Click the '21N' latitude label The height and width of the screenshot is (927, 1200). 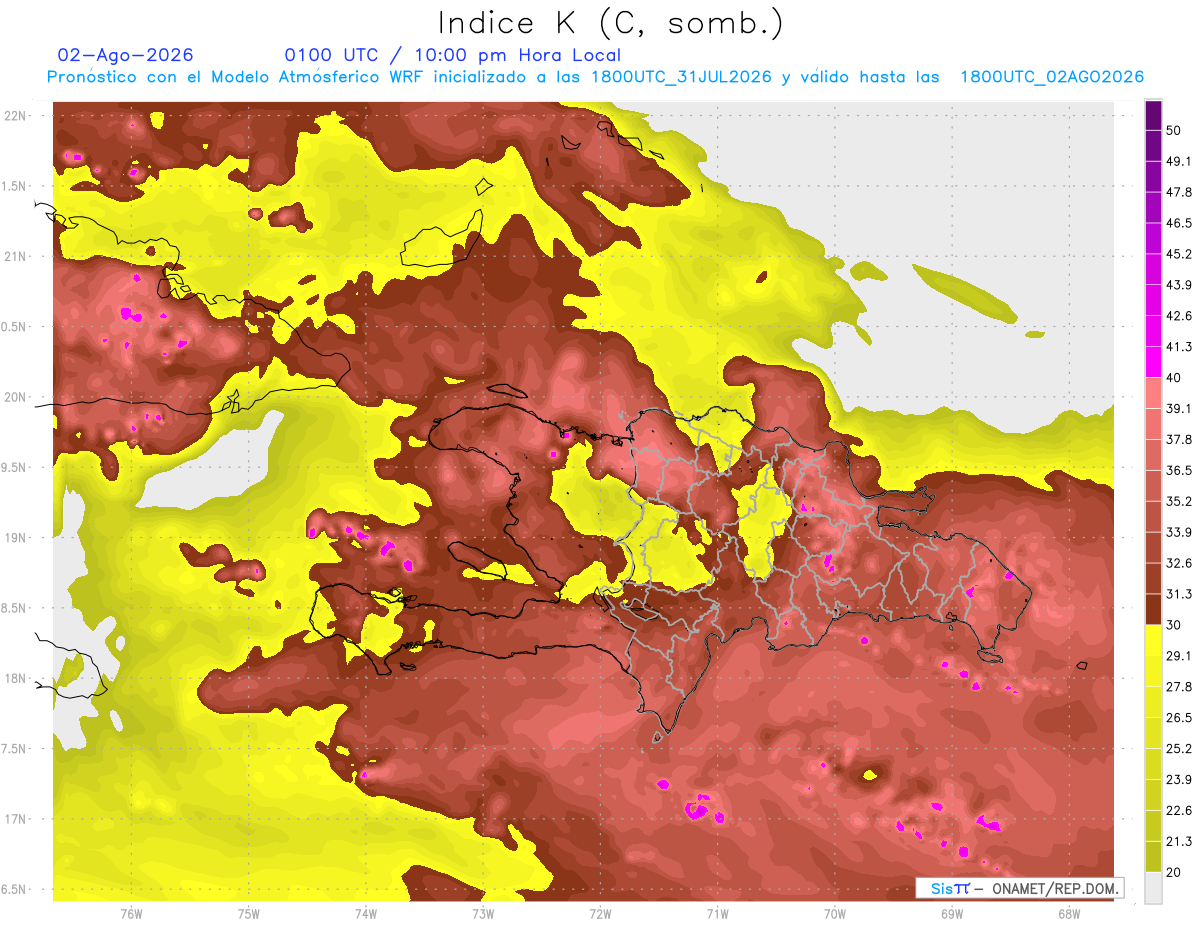[x=16, y=256]
